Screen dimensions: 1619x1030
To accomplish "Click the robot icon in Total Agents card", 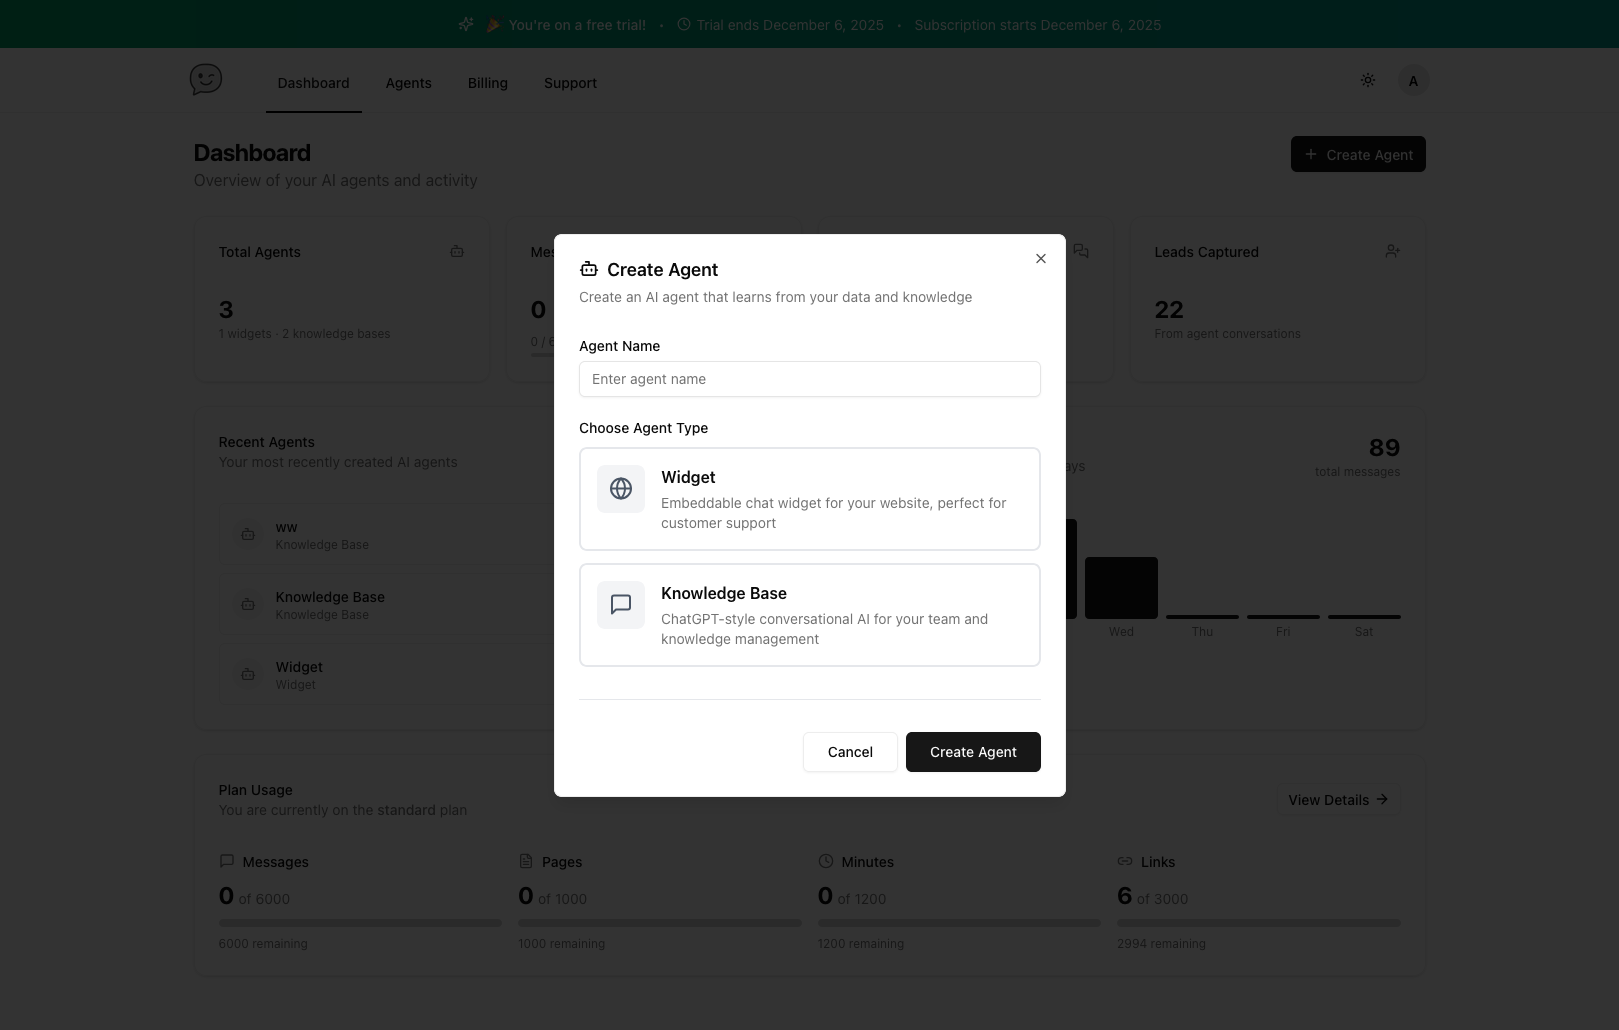I will pos(457,252).
